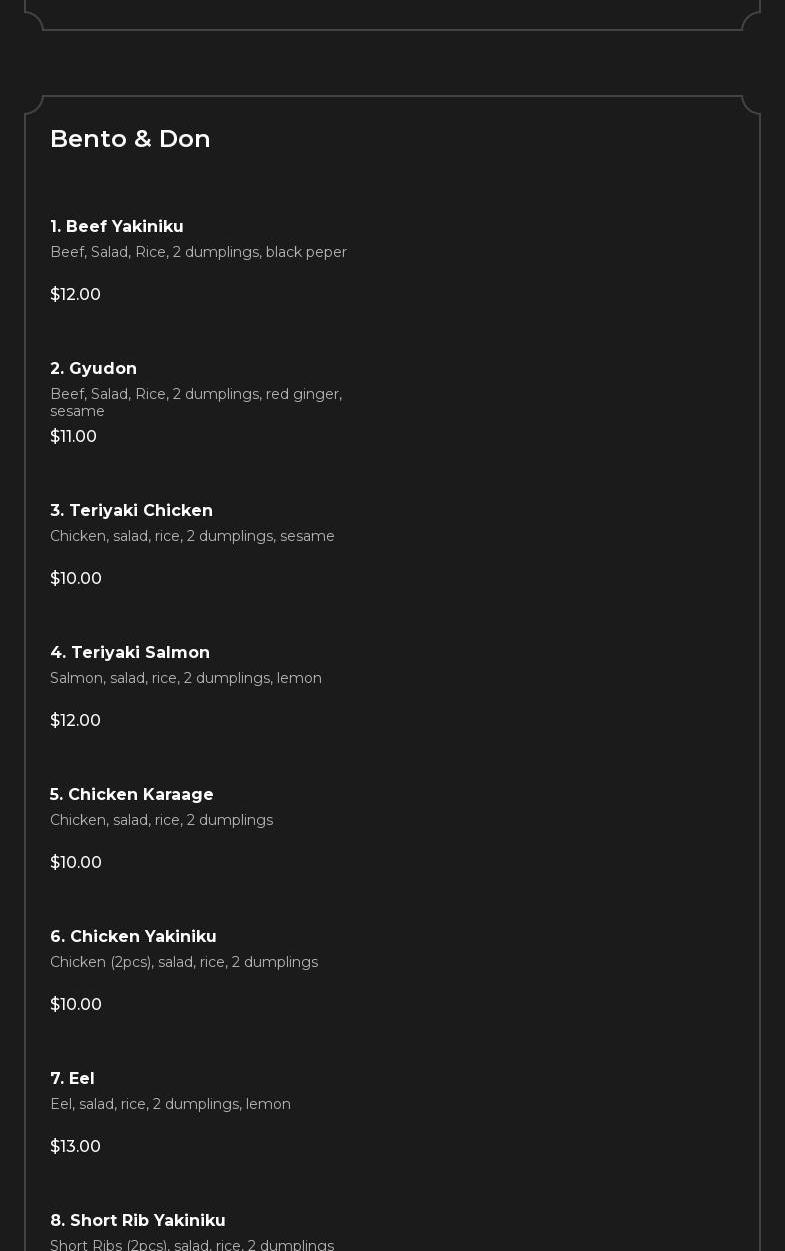The width and height of the screenshot is (785, 1251).
Task: Click the Gyudon description mentioning red ginger
Action: 196,402
